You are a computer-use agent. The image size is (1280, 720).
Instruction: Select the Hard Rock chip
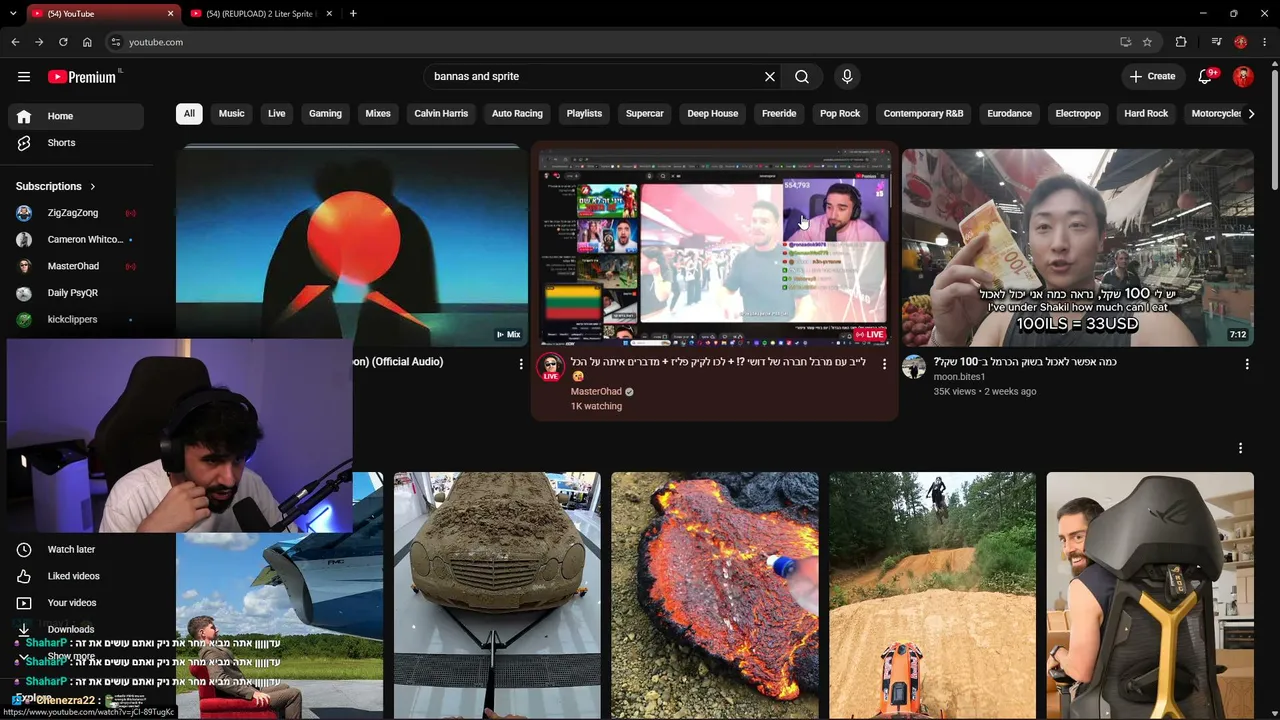[1146, 114]
